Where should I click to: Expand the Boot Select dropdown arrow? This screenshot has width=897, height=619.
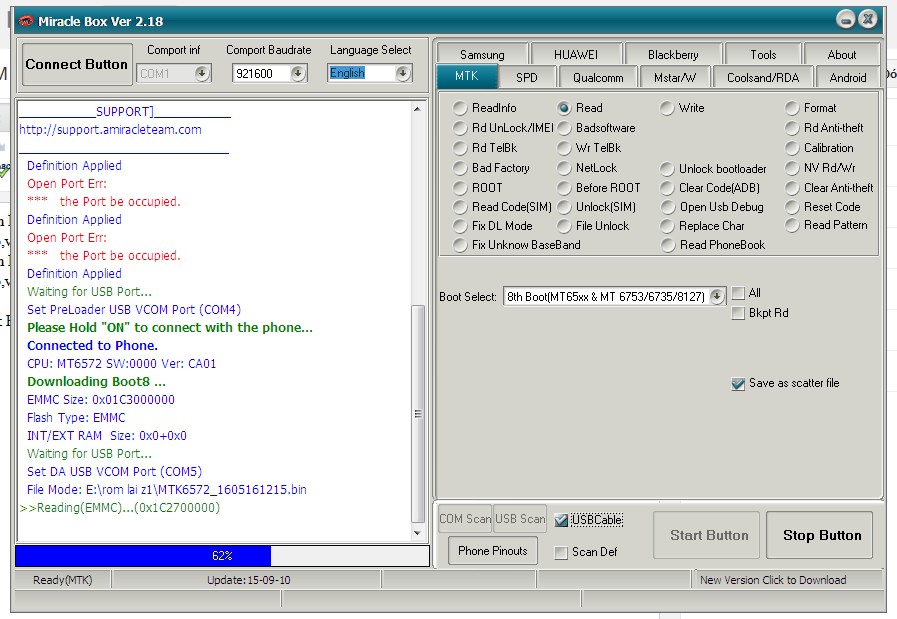pyautogui.click(x=717, y=296)
